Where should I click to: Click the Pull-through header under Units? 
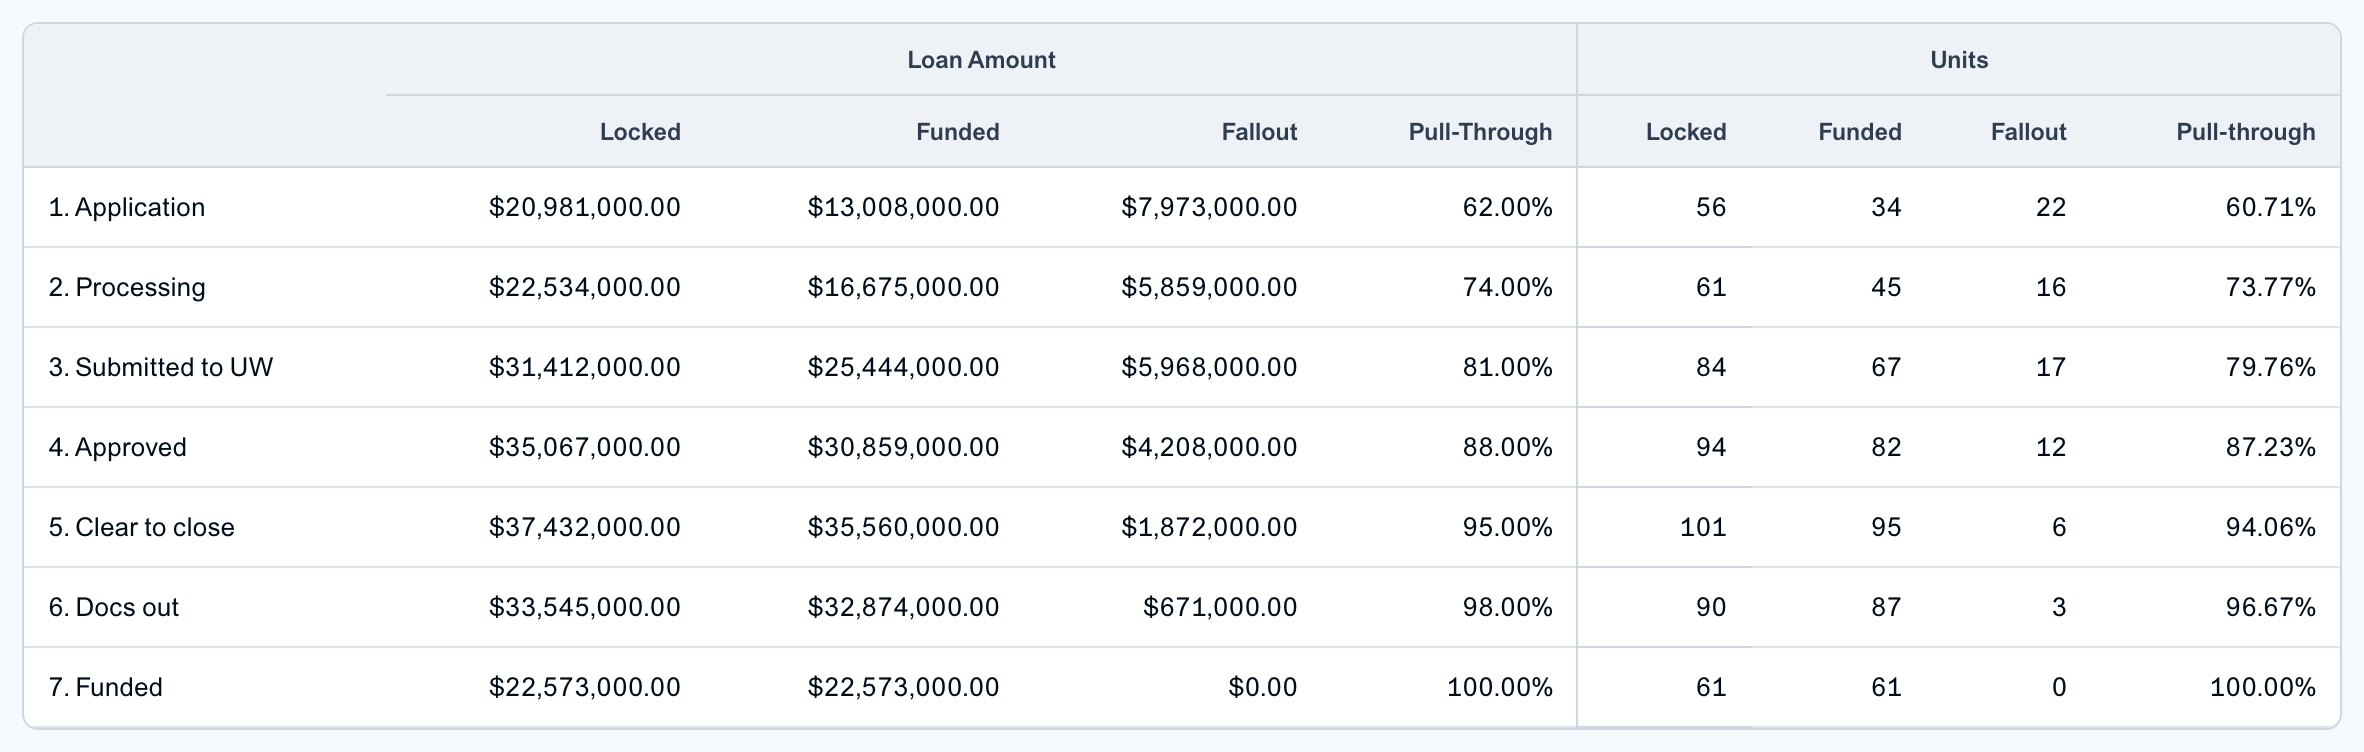click(x=2246, y=132)
